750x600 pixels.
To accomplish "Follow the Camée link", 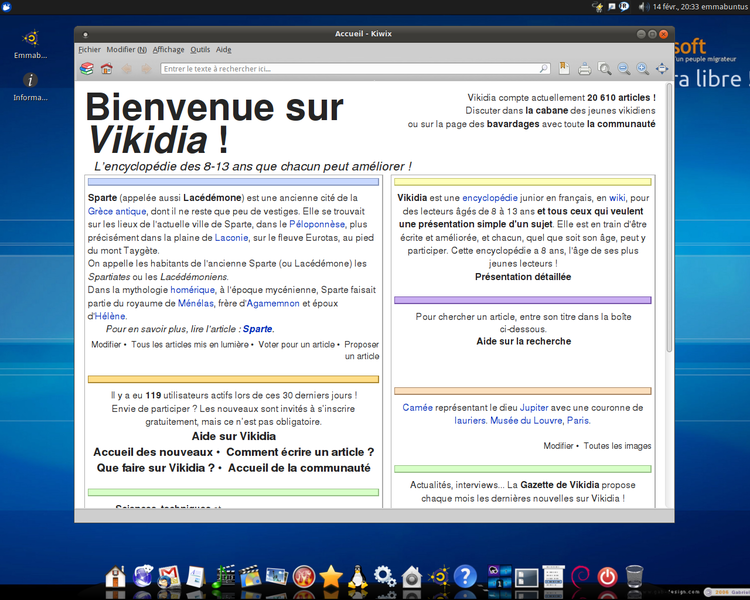I will tap(417, 408).
